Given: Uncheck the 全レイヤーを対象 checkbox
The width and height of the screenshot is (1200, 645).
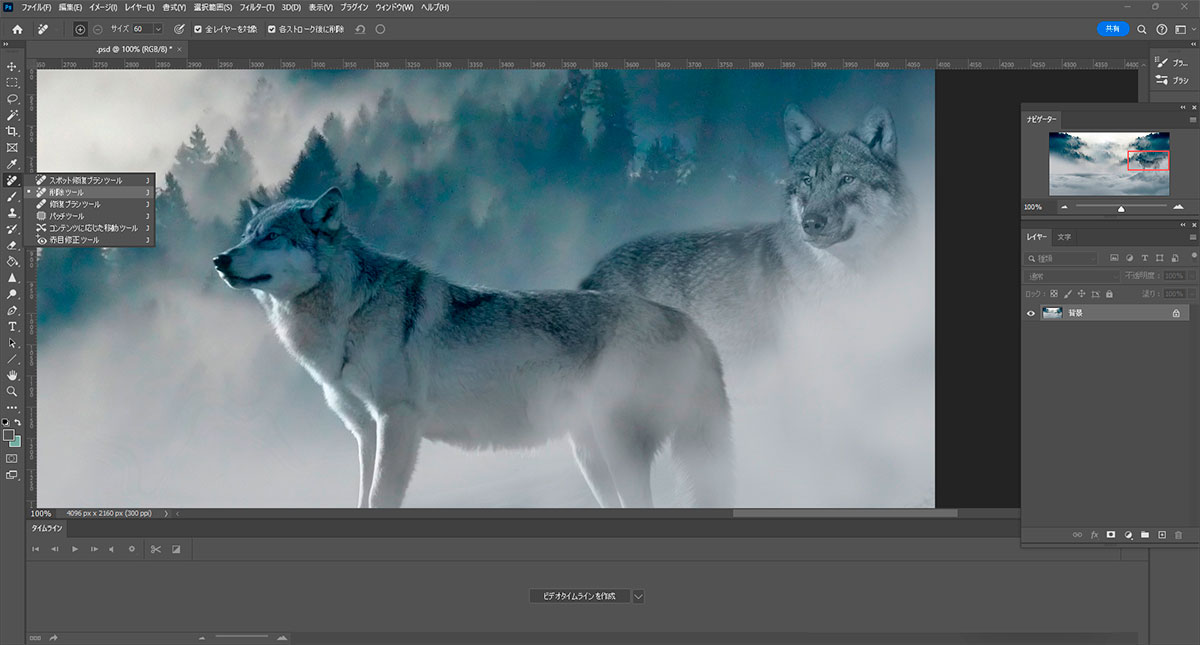Looking at the screenshot, I should [198, 29].
